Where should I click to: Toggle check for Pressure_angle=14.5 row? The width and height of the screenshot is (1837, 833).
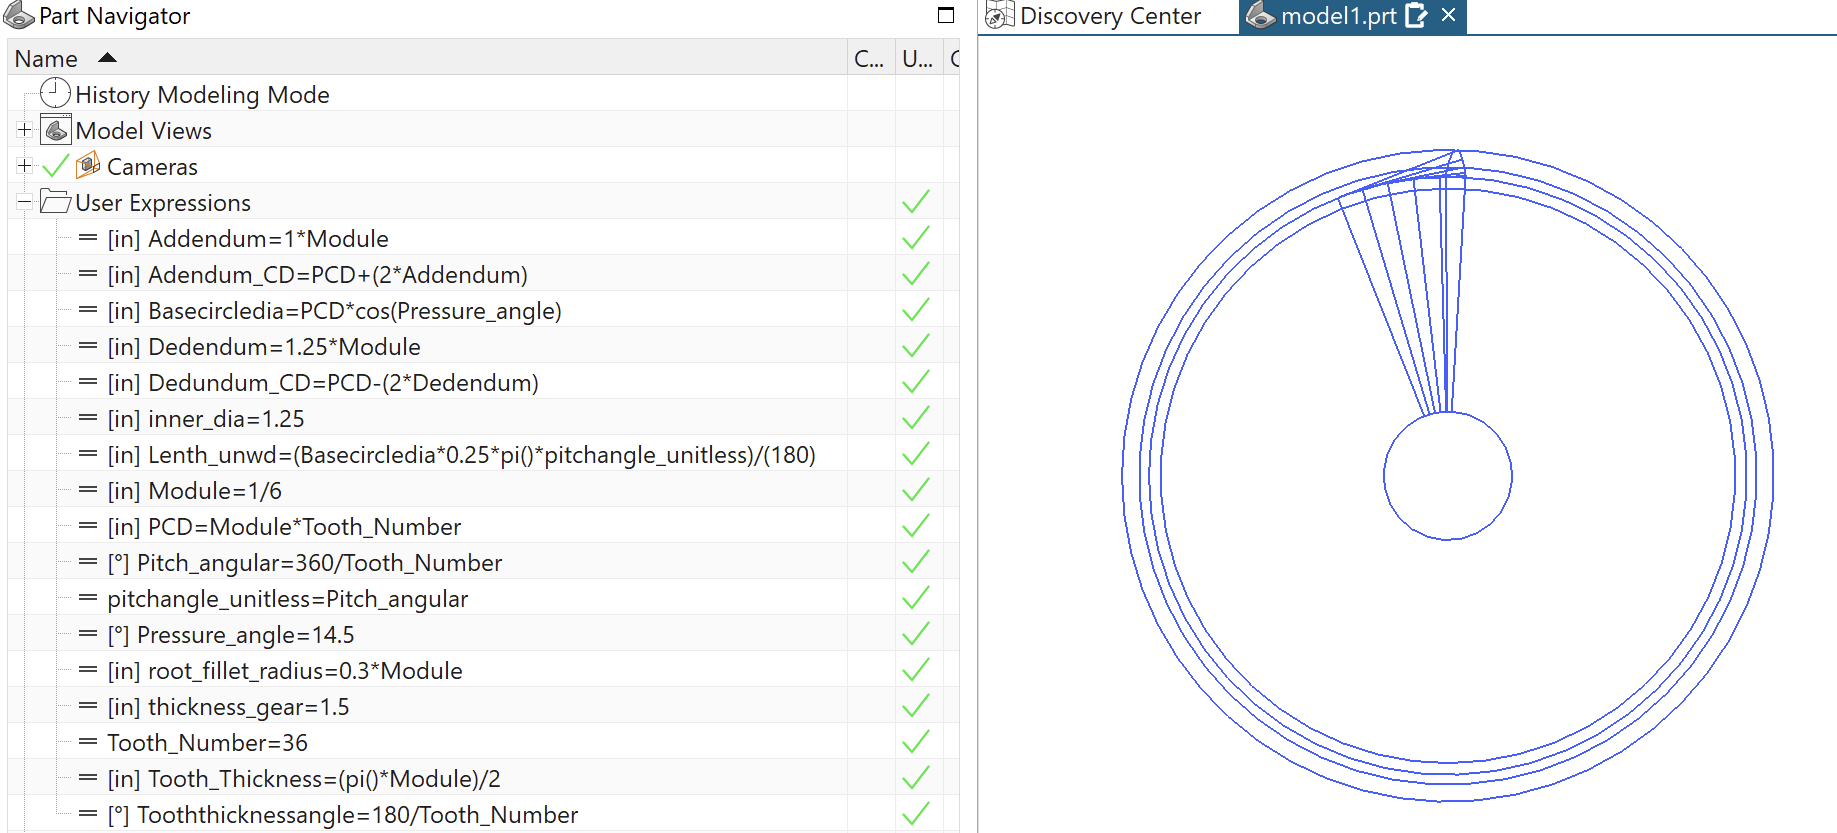[916, 634]
